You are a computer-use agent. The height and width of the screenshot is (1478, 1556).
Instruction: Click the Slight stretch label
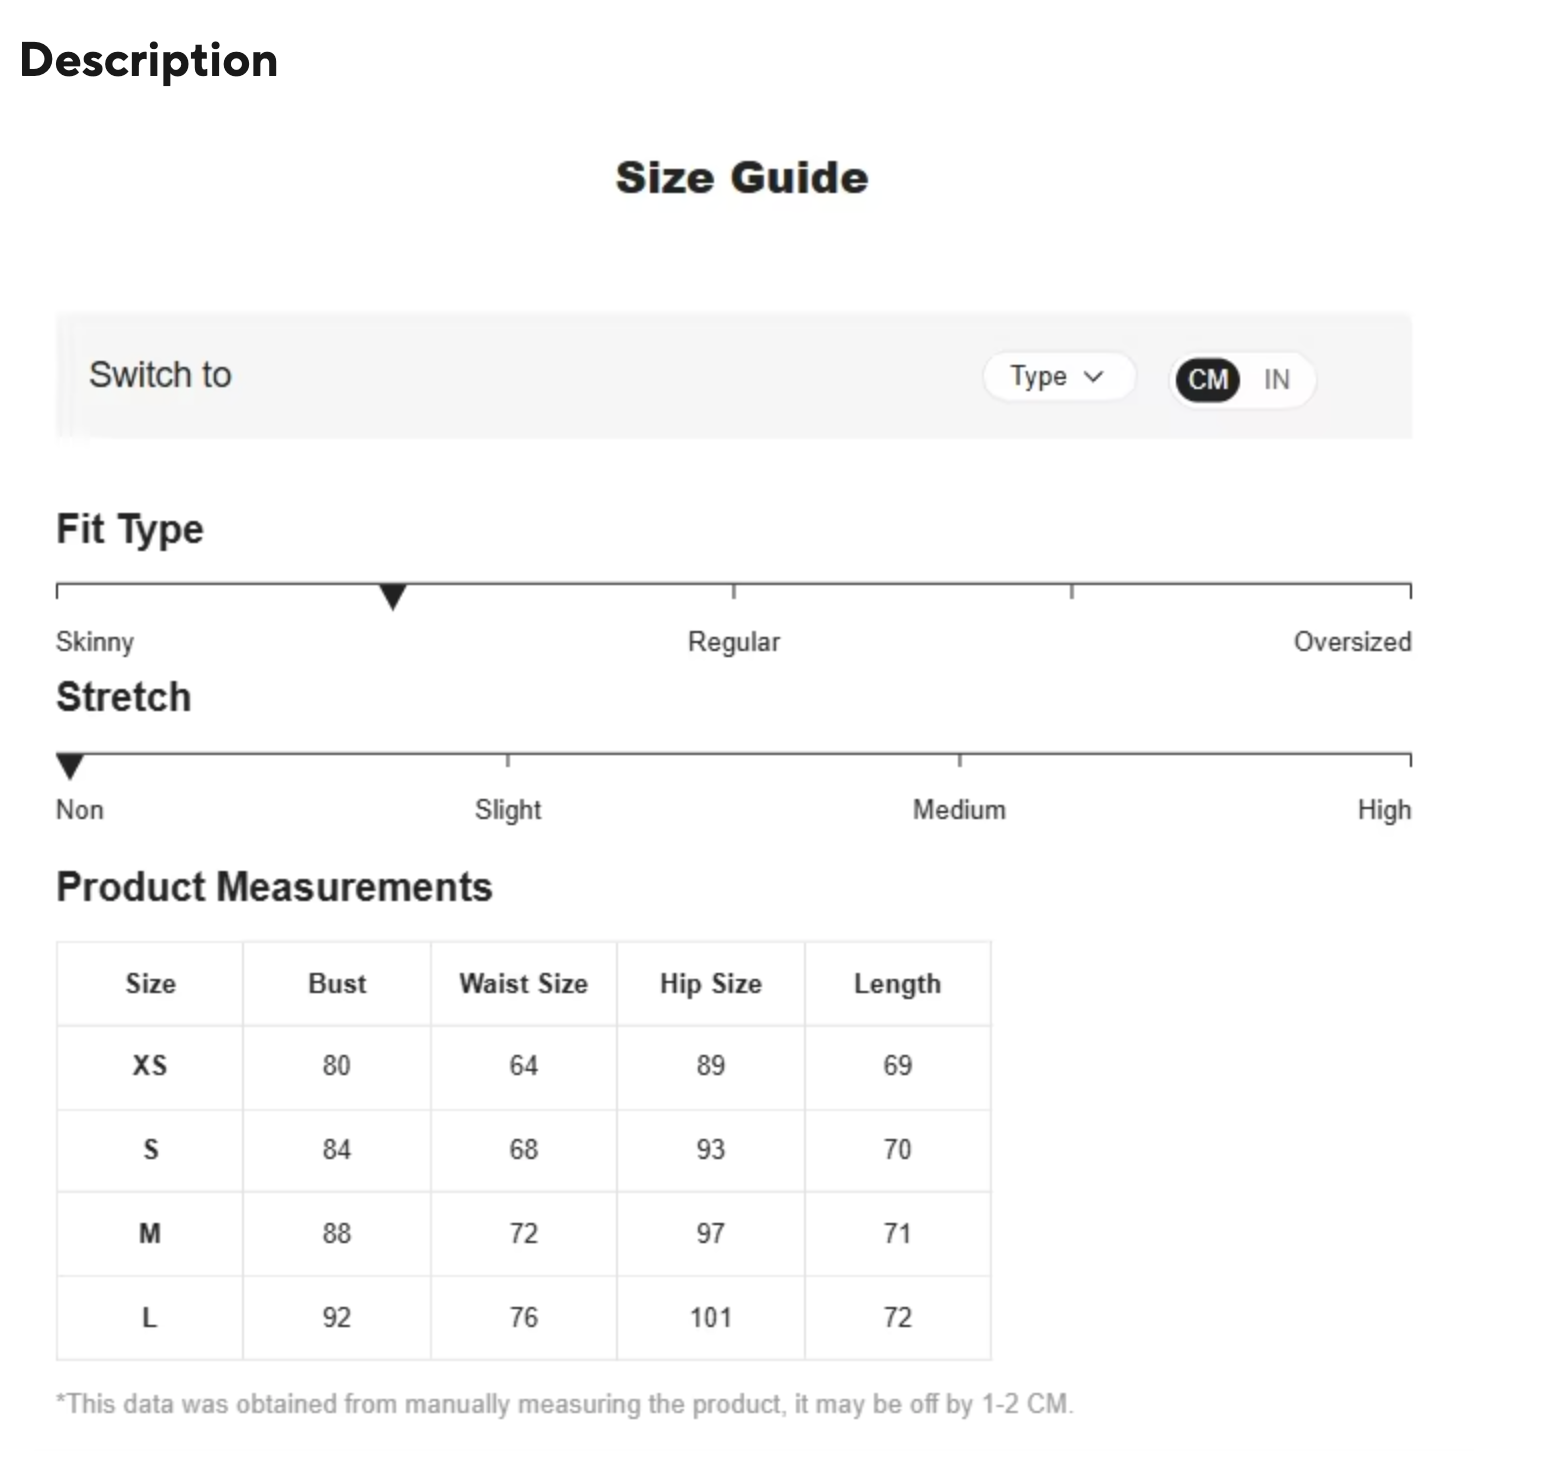[508, 810]
